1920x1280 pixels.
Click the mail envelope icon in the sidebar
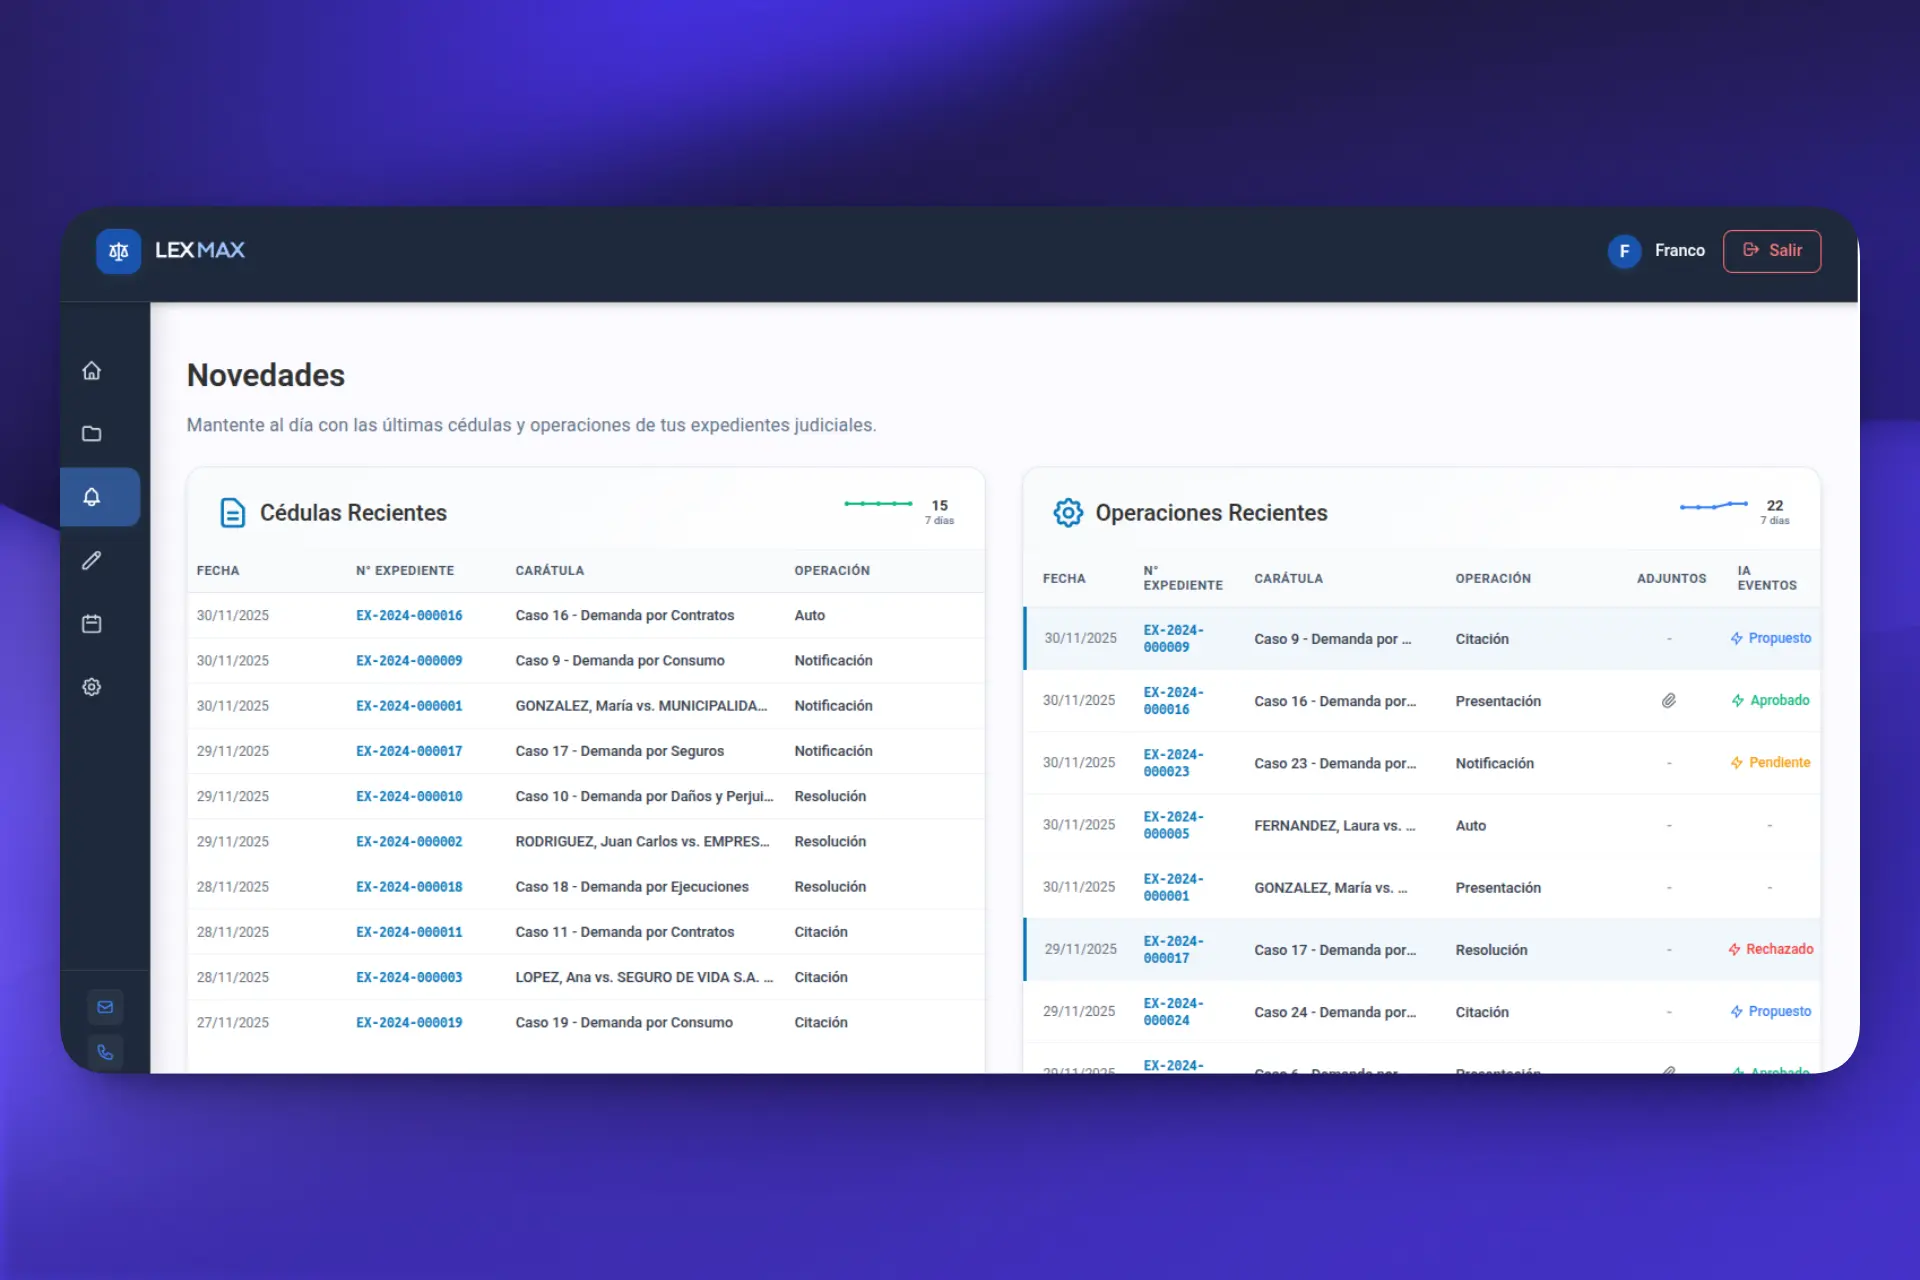click(105, 1007)
